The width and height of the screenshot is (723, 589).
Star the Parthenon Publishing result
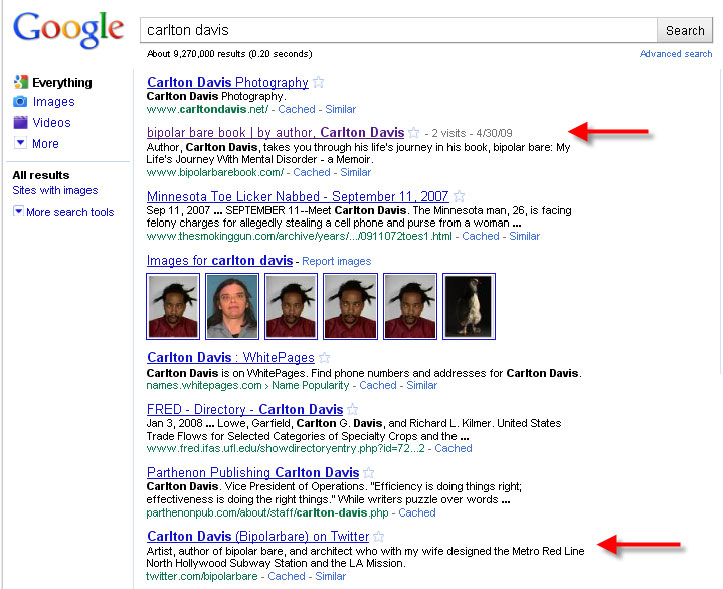pyautogui.click(x=368, y=472)
